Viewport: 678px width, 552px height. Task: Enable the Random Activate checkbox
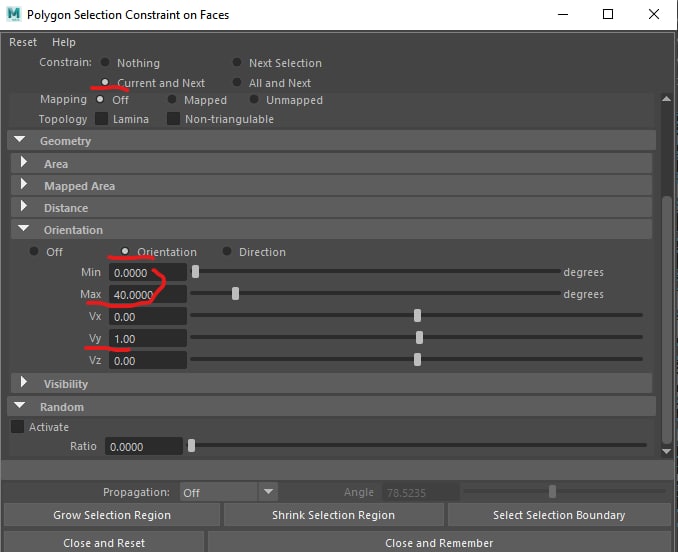(17, 427)
